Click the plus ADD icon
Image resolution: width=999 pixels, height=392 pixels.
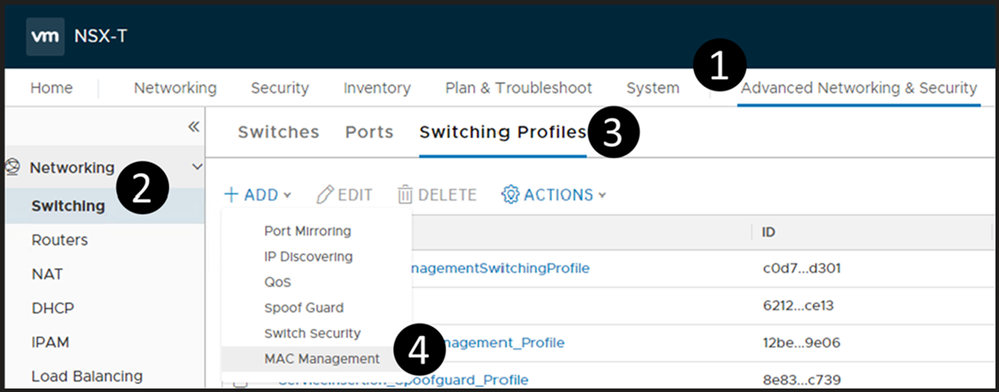231,194
